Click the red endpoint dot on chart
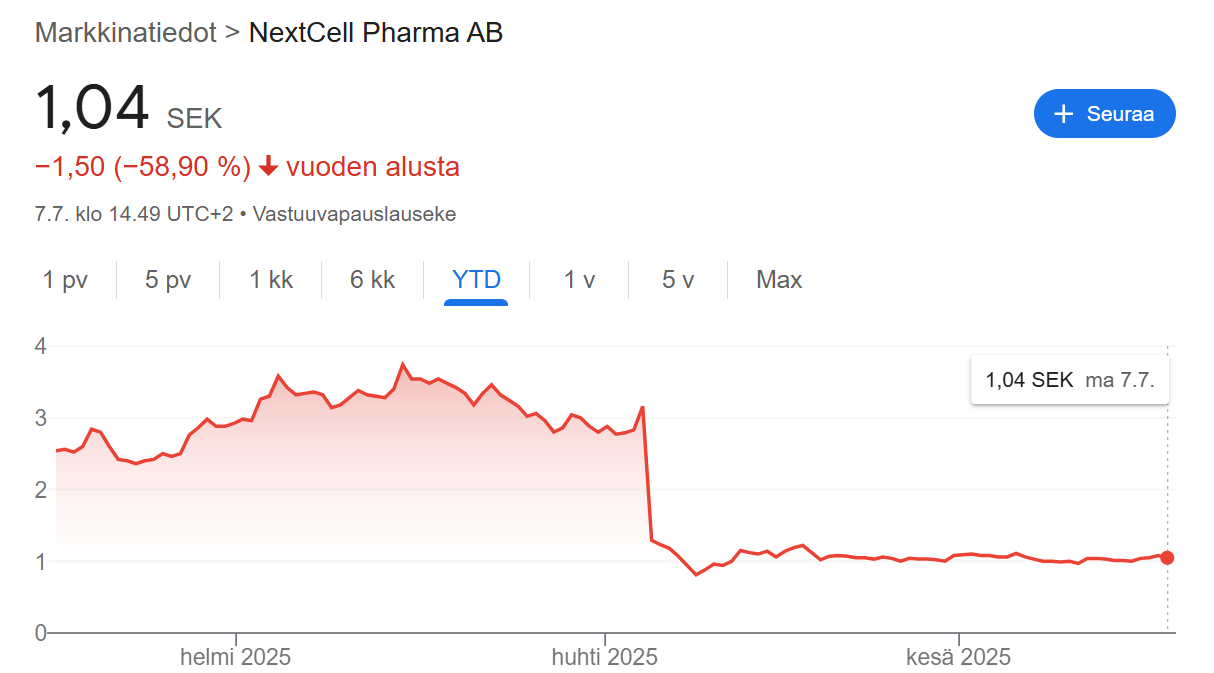 (x=1167, y=558)
